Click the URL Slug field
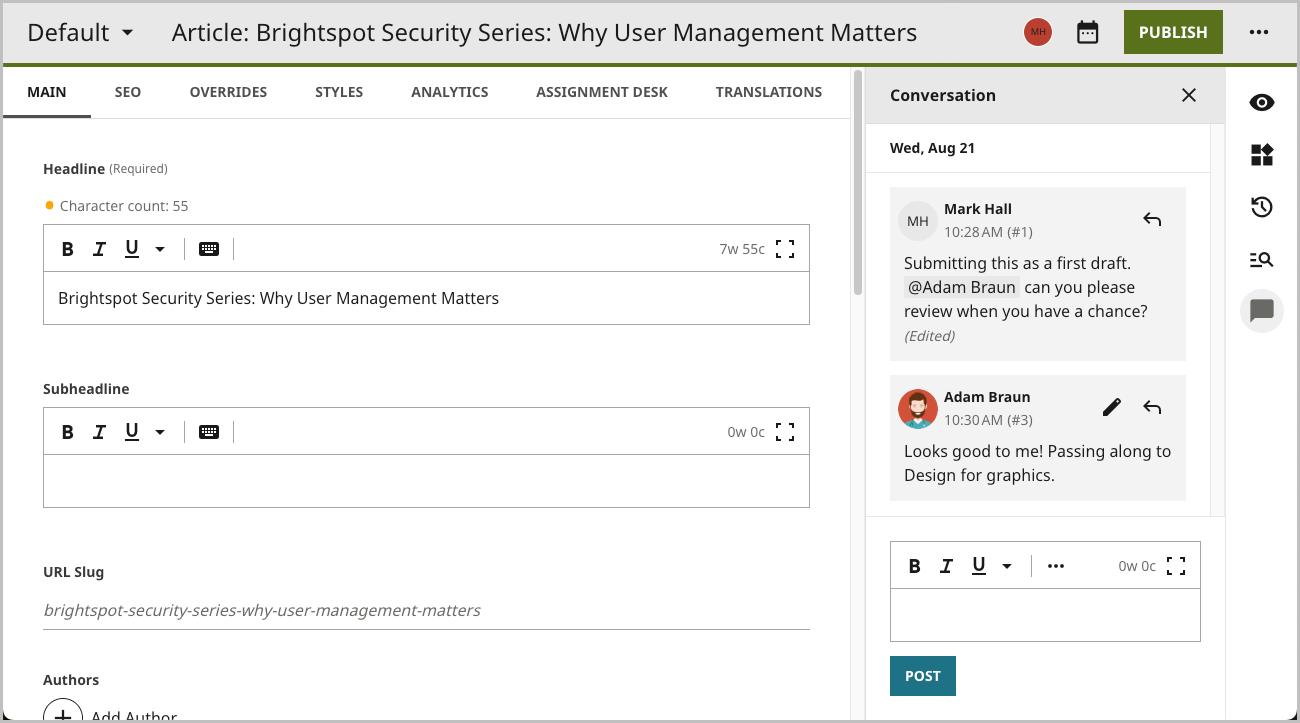Image resolution: width=1300 pixels, height=723 pixels. [426, 610]
